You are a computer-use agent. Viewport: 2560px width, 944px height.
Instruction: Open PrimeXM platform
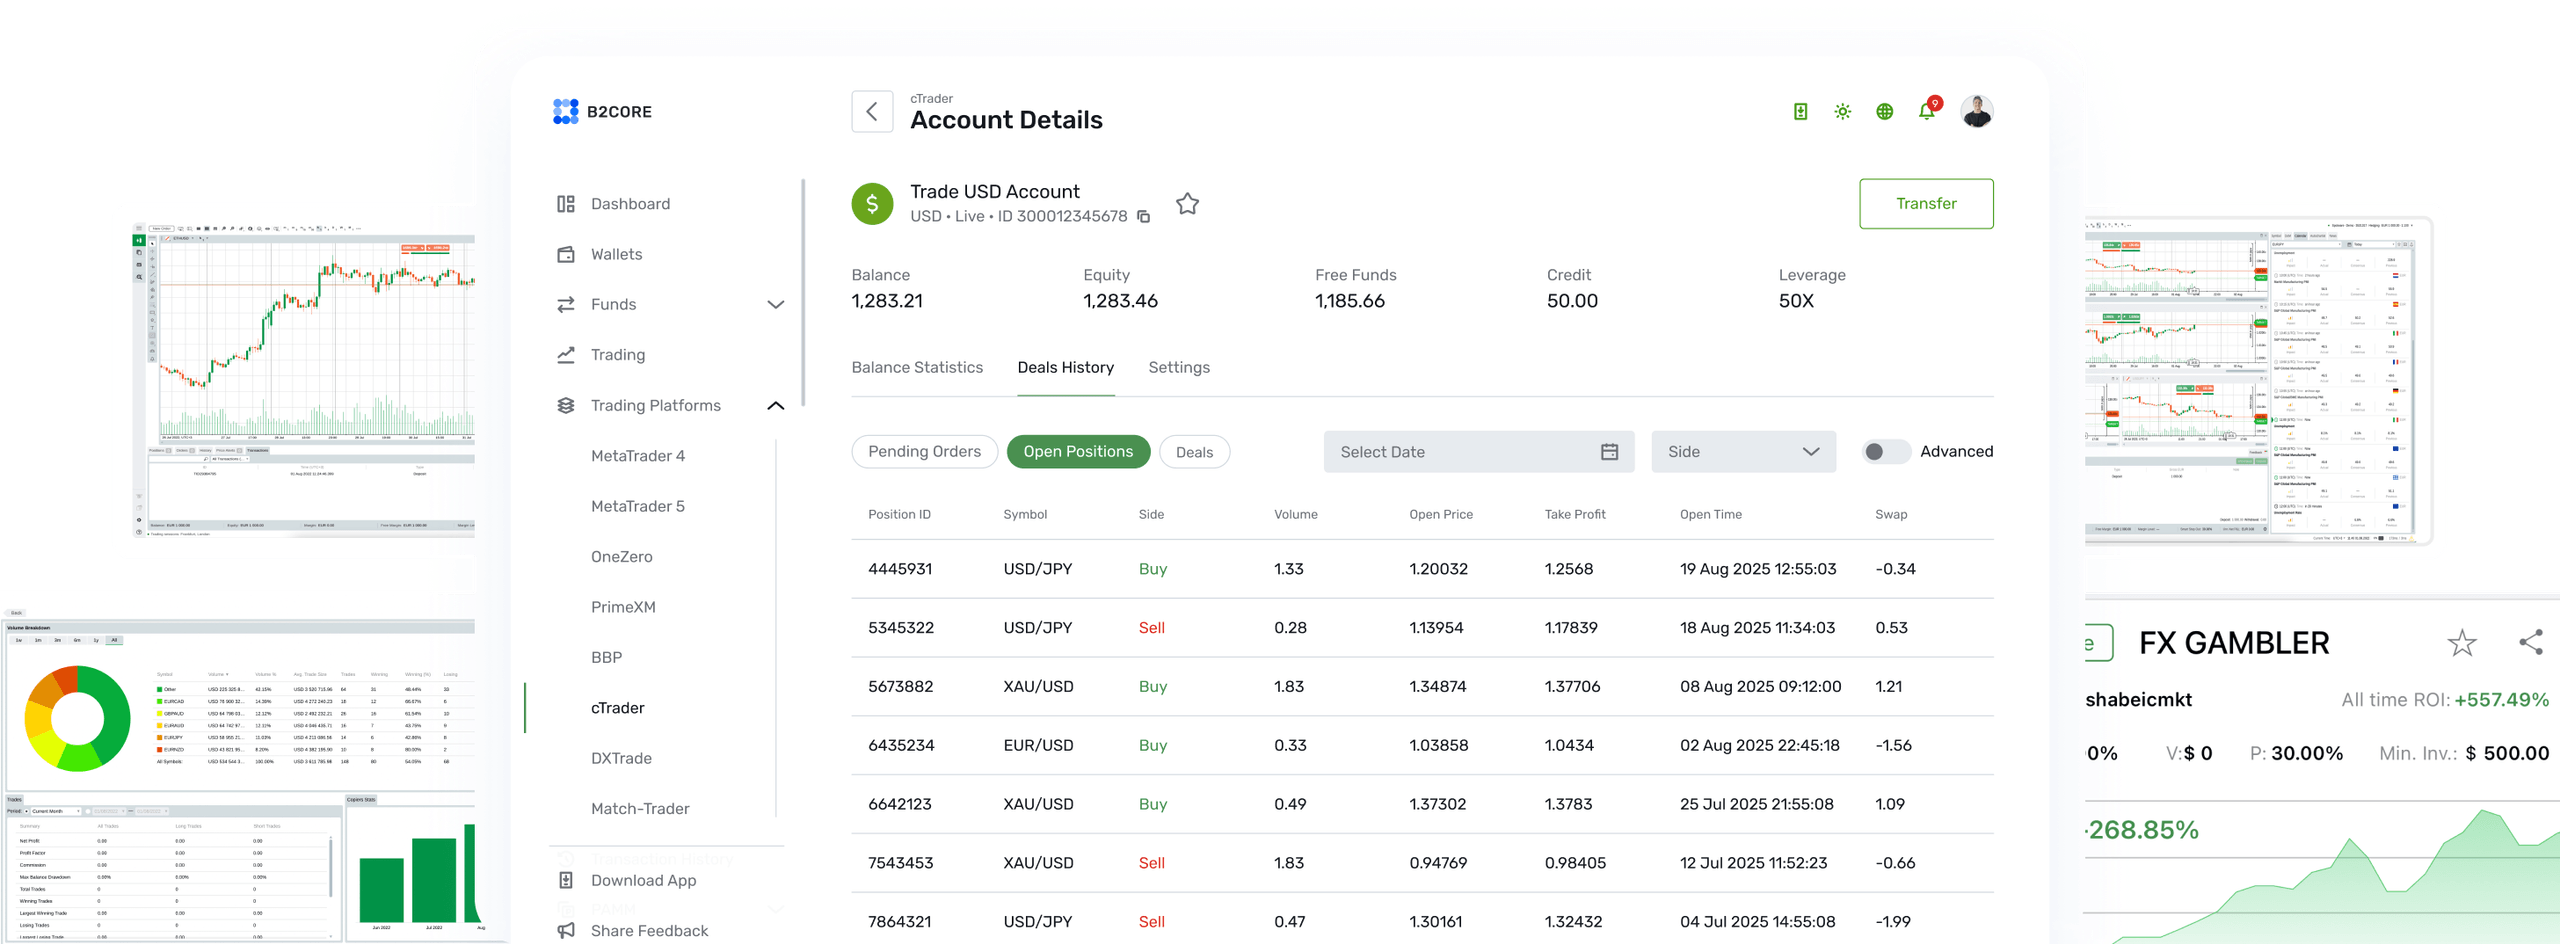pos(623,607)
